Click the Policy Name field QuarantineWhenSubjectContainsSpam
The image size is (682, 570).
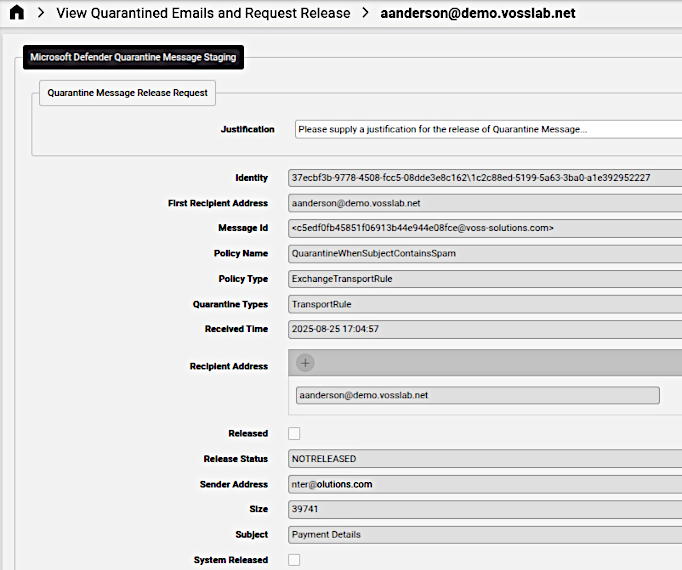[485, 253]
